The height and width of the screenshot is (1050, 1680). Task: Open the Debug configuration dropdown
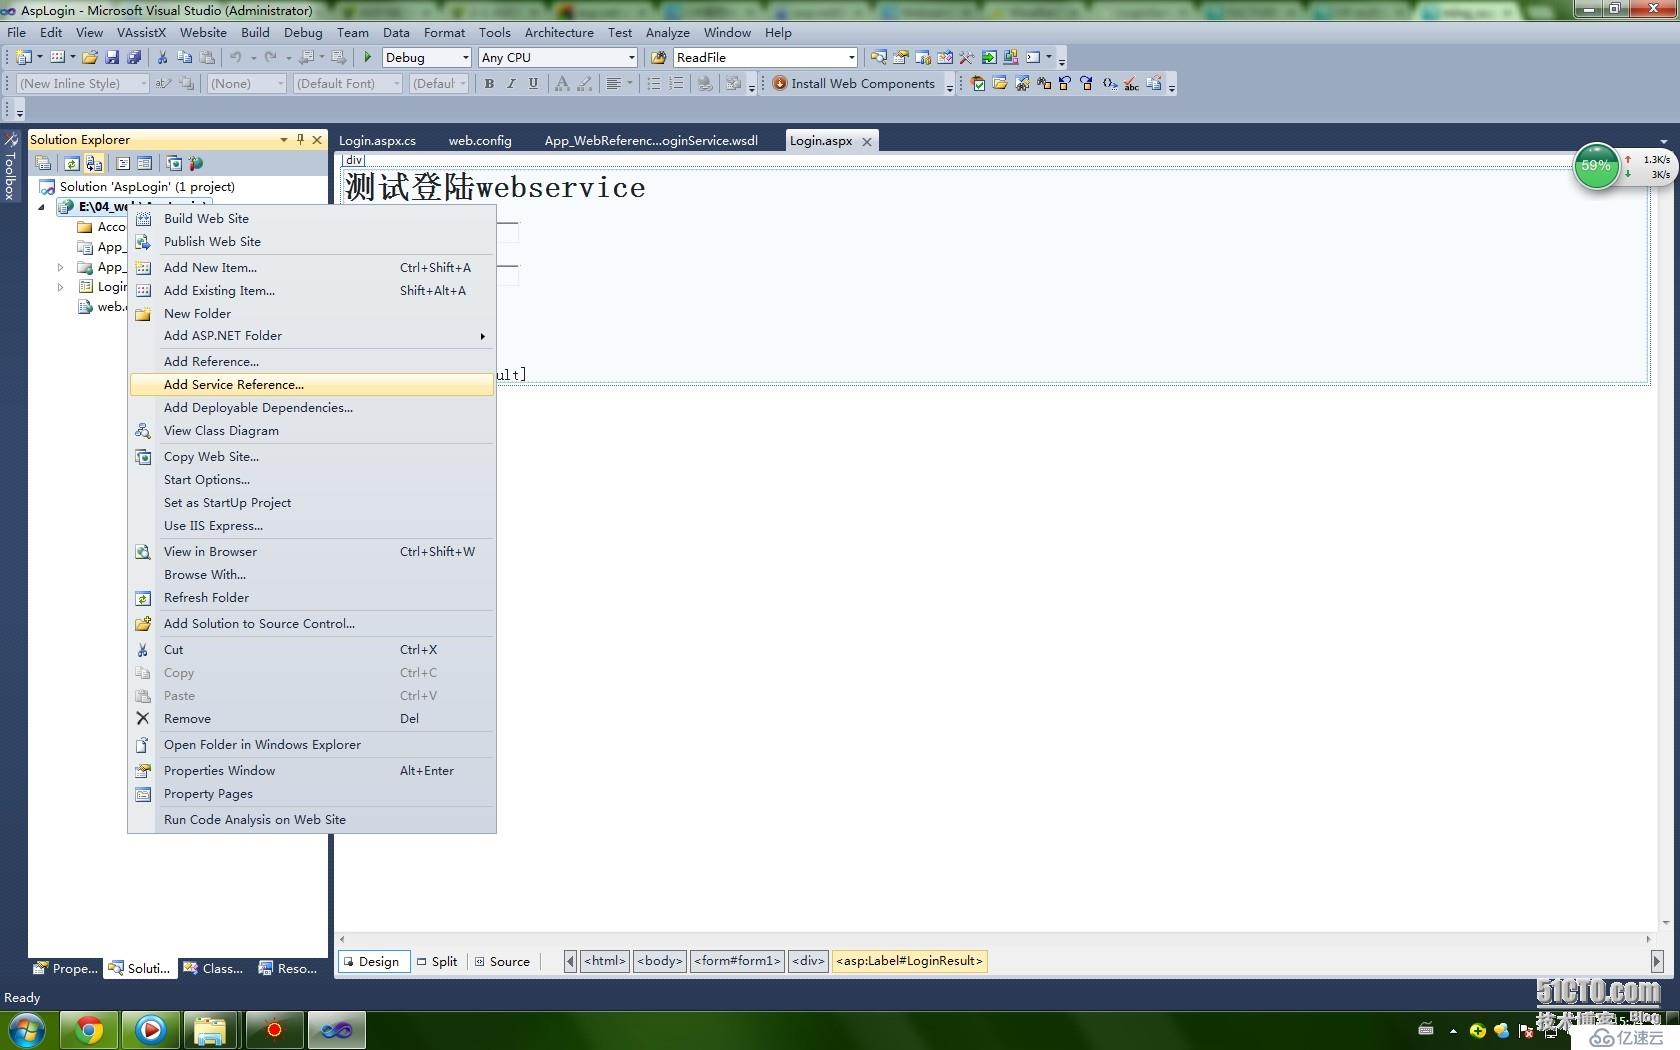465,57
